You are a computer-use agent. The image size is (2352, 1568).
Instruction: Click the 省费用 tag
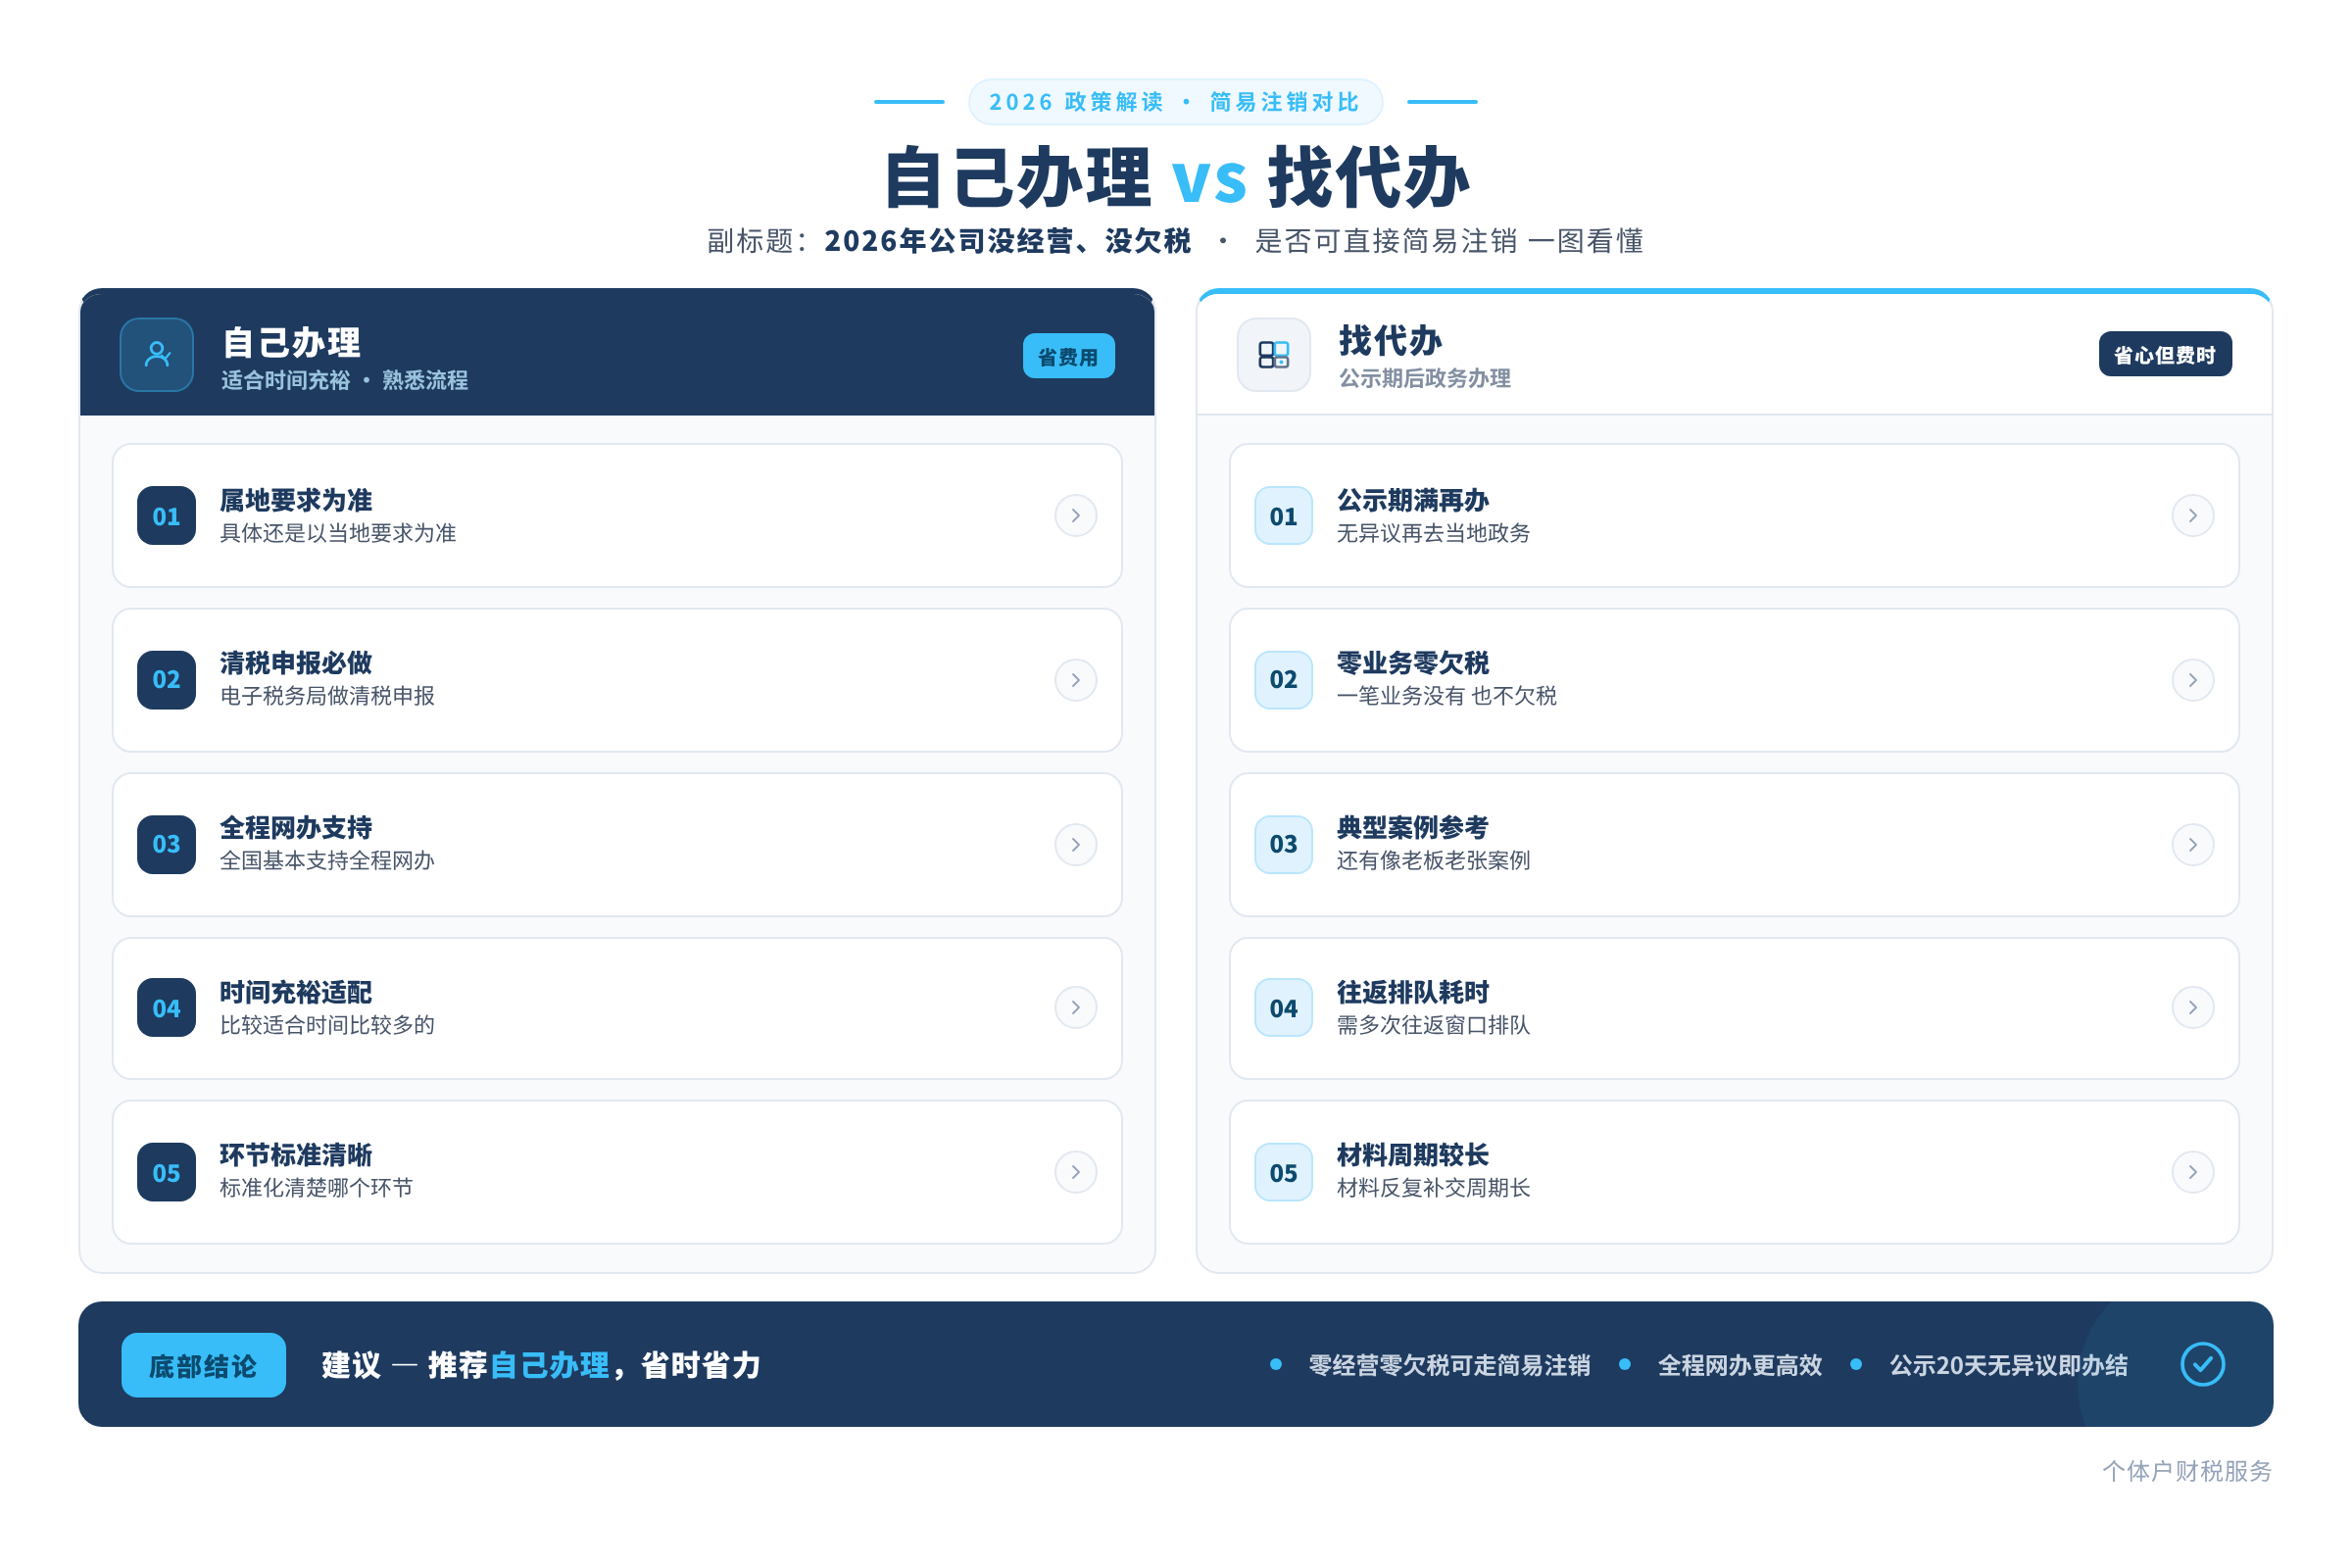[1069, 357]
